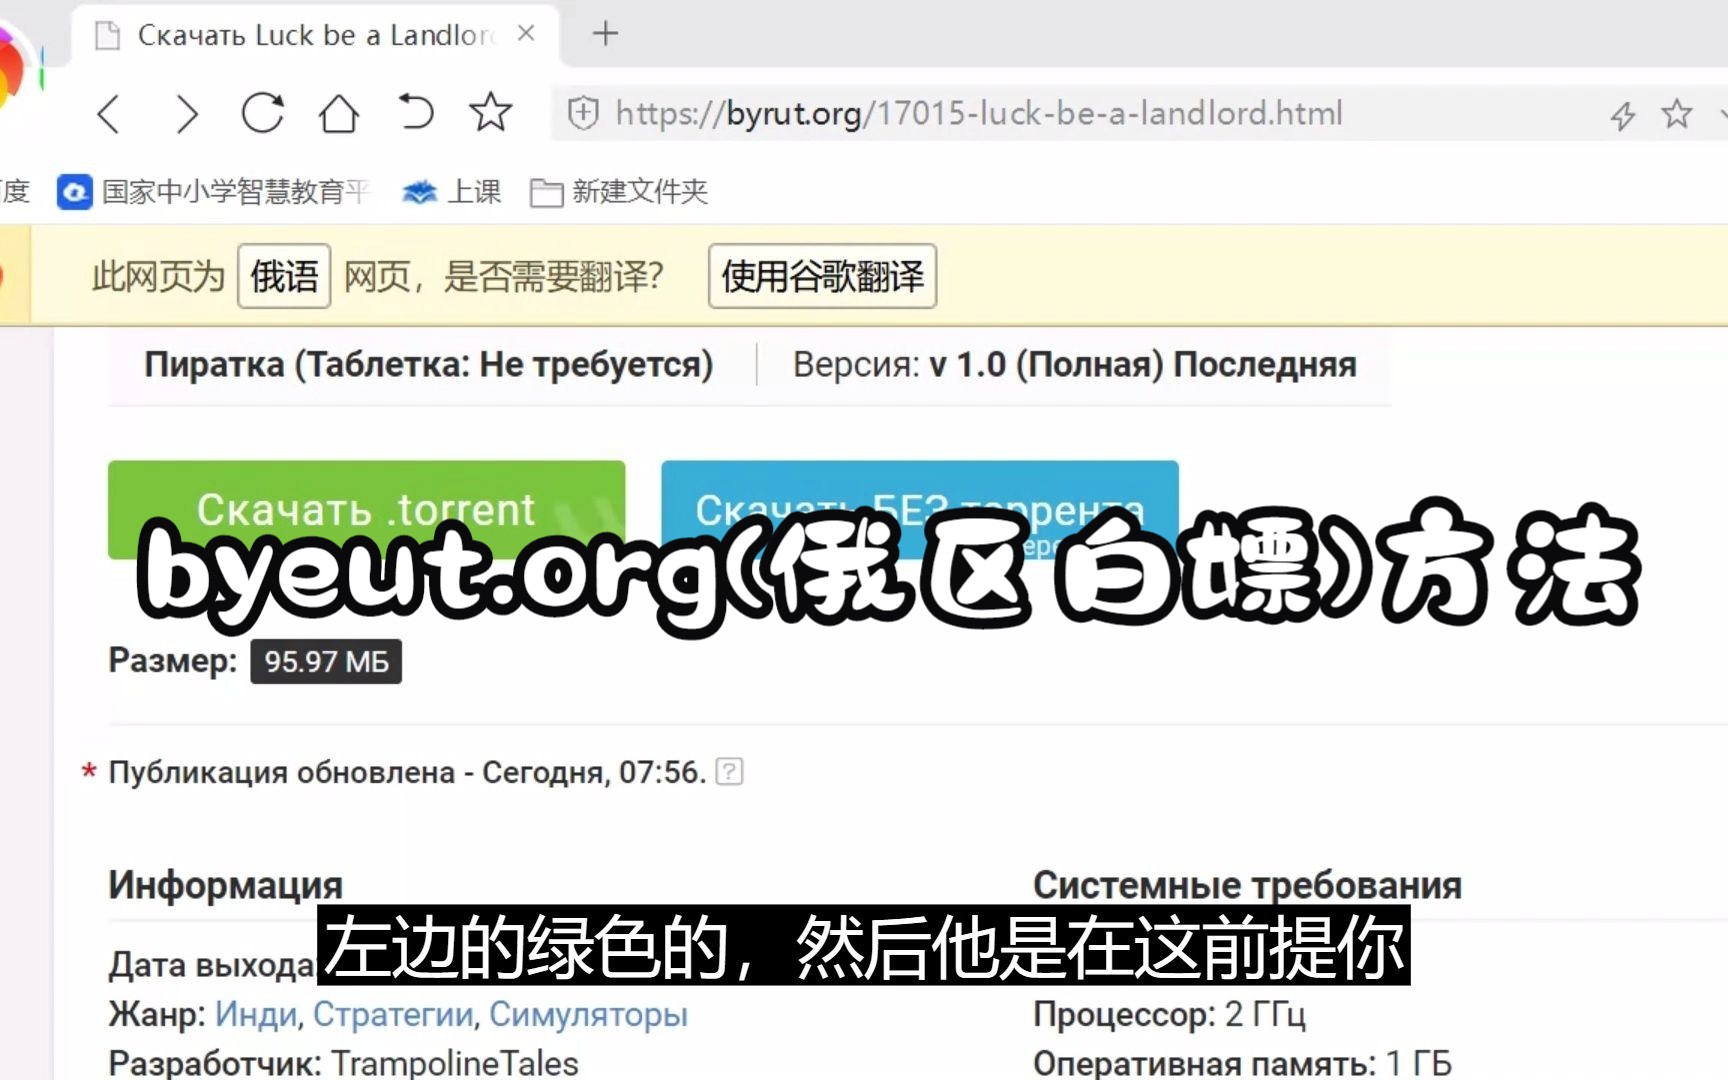The width and height of the screenshot is (1728, 1080).
Task: Click 使用谷歌翻译 translate button
Action: (823, 276)
